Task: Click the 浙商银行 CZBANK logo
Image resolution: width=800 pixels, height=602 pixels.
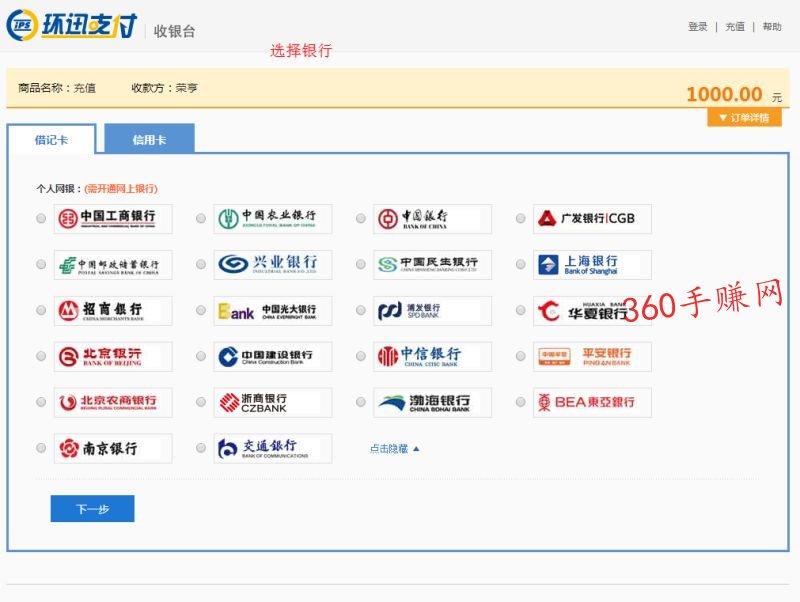Action: [272, 403]
